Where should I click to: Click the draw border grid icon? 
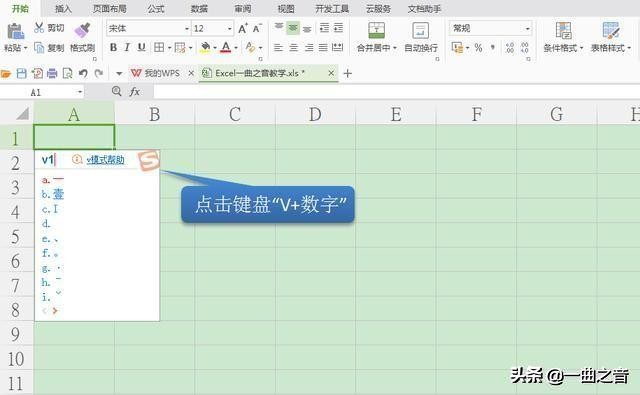180,48
